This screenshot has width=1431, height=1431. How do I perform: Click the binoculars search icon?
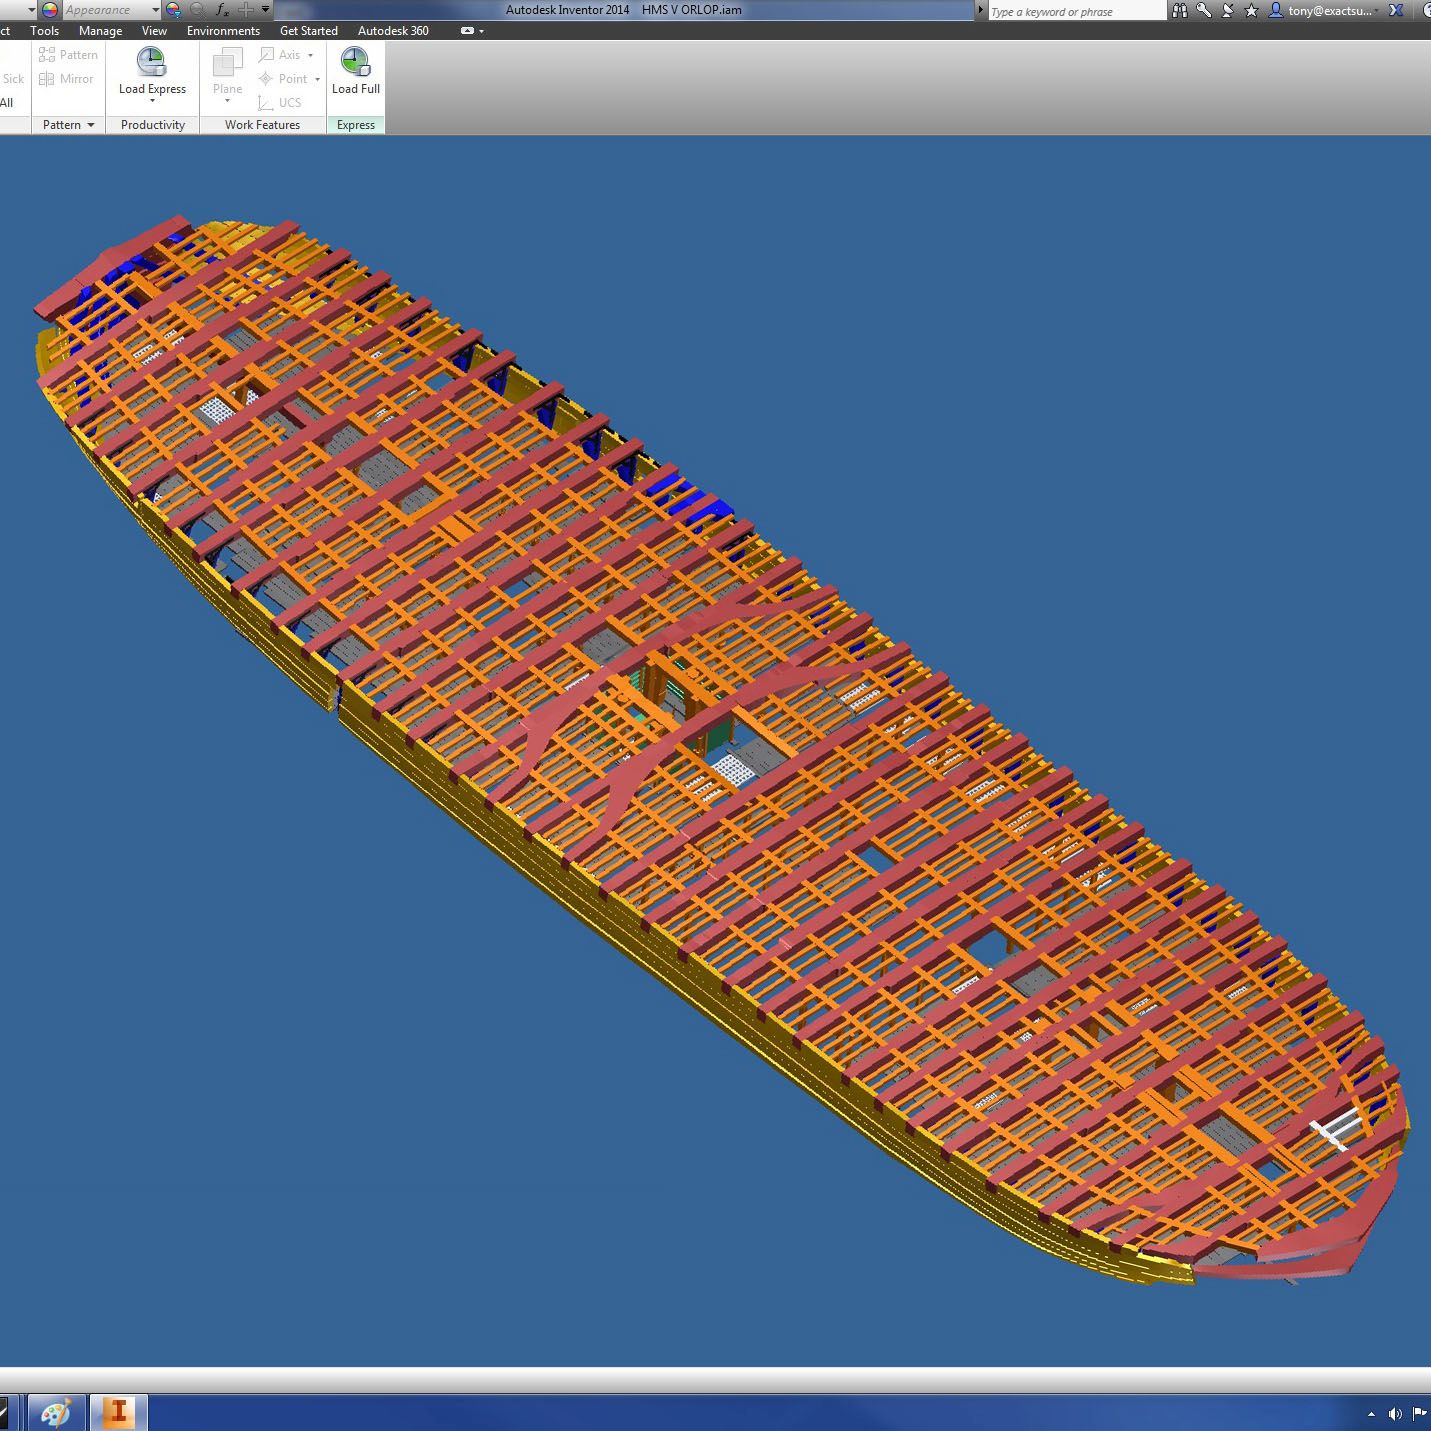[x=1180, y=10]
